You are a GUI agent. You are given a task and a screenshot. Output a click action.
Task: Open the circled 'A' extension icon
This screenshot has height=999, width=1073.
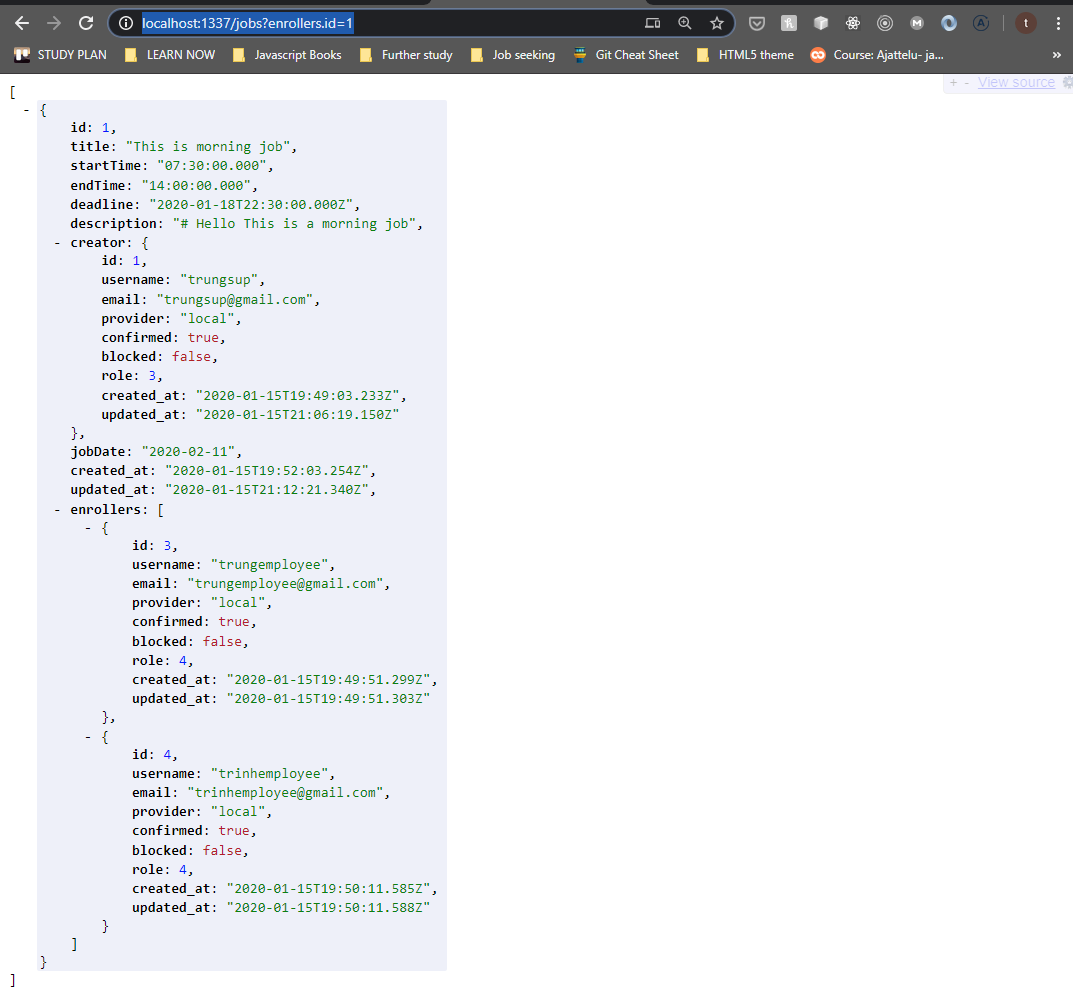pyautogui.click(x=981, y=23)
